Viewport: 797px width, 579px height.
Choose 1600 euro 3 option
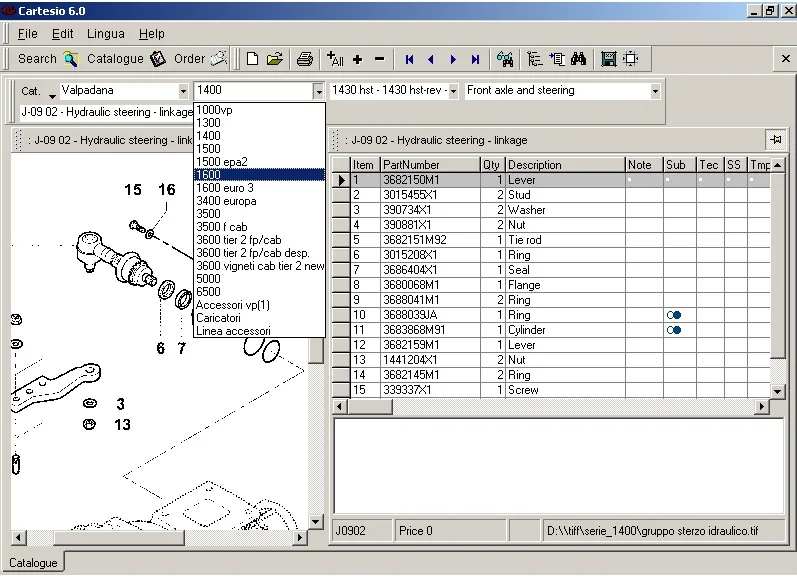[x=259, y=188]
